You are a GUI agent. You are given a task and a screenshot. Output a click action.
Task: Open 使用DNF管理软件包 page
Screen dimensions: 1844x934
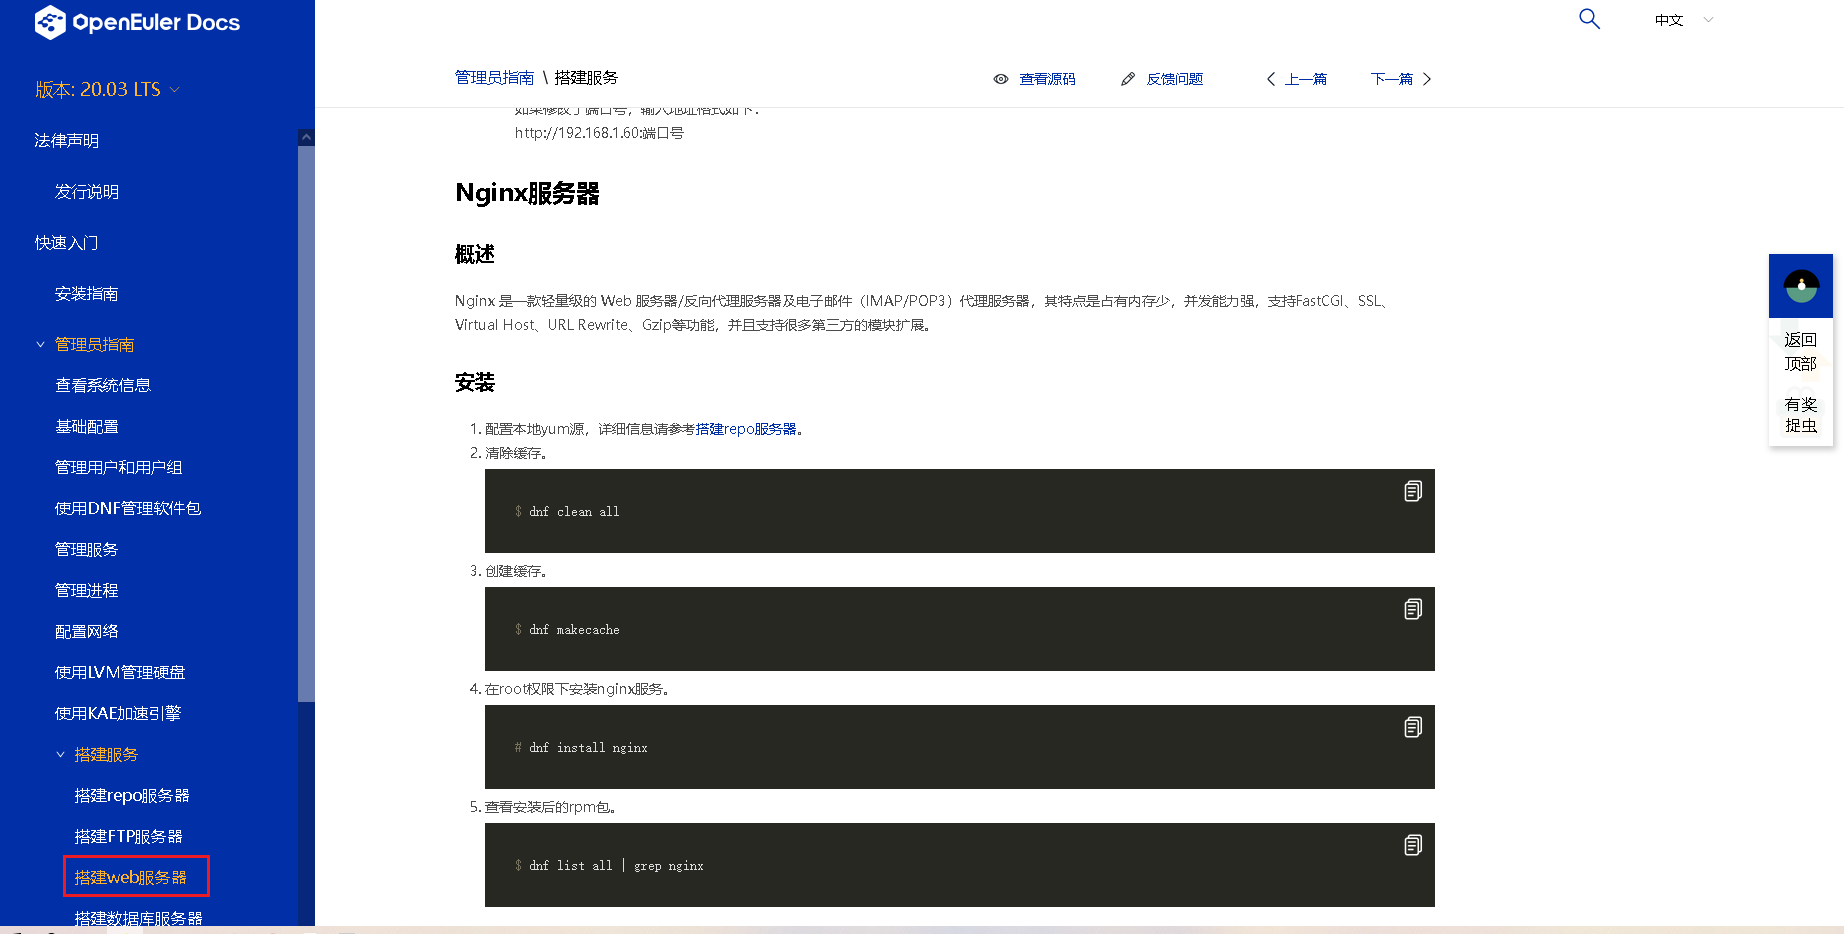tap(128, 509)
